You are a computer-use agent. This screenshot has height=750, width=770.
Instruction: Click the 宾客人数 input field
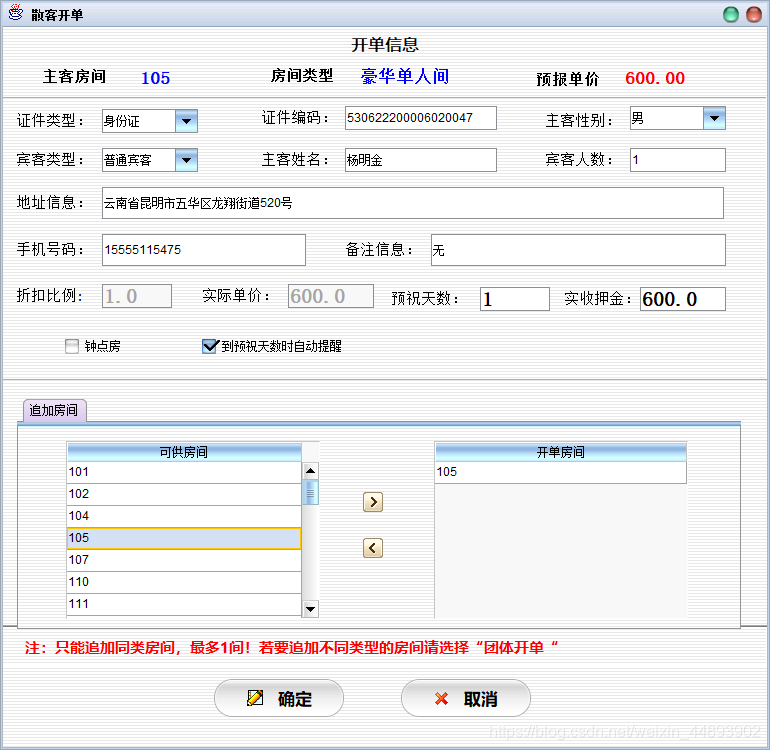[x=678, y=160]
